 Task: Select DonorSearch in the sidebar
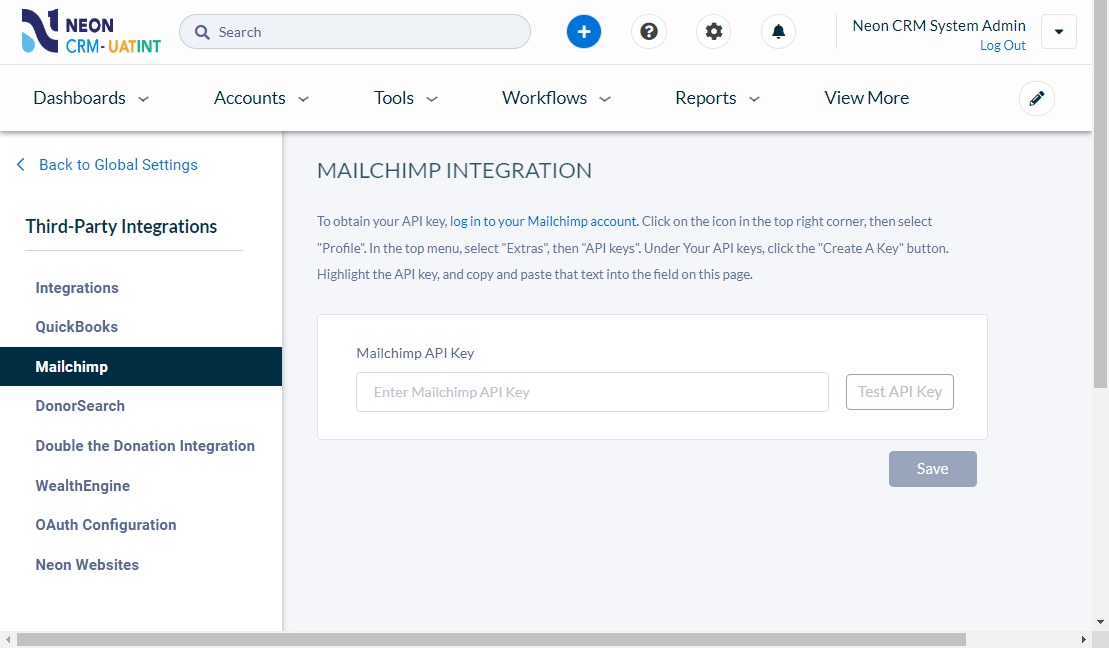pos(80,406)
